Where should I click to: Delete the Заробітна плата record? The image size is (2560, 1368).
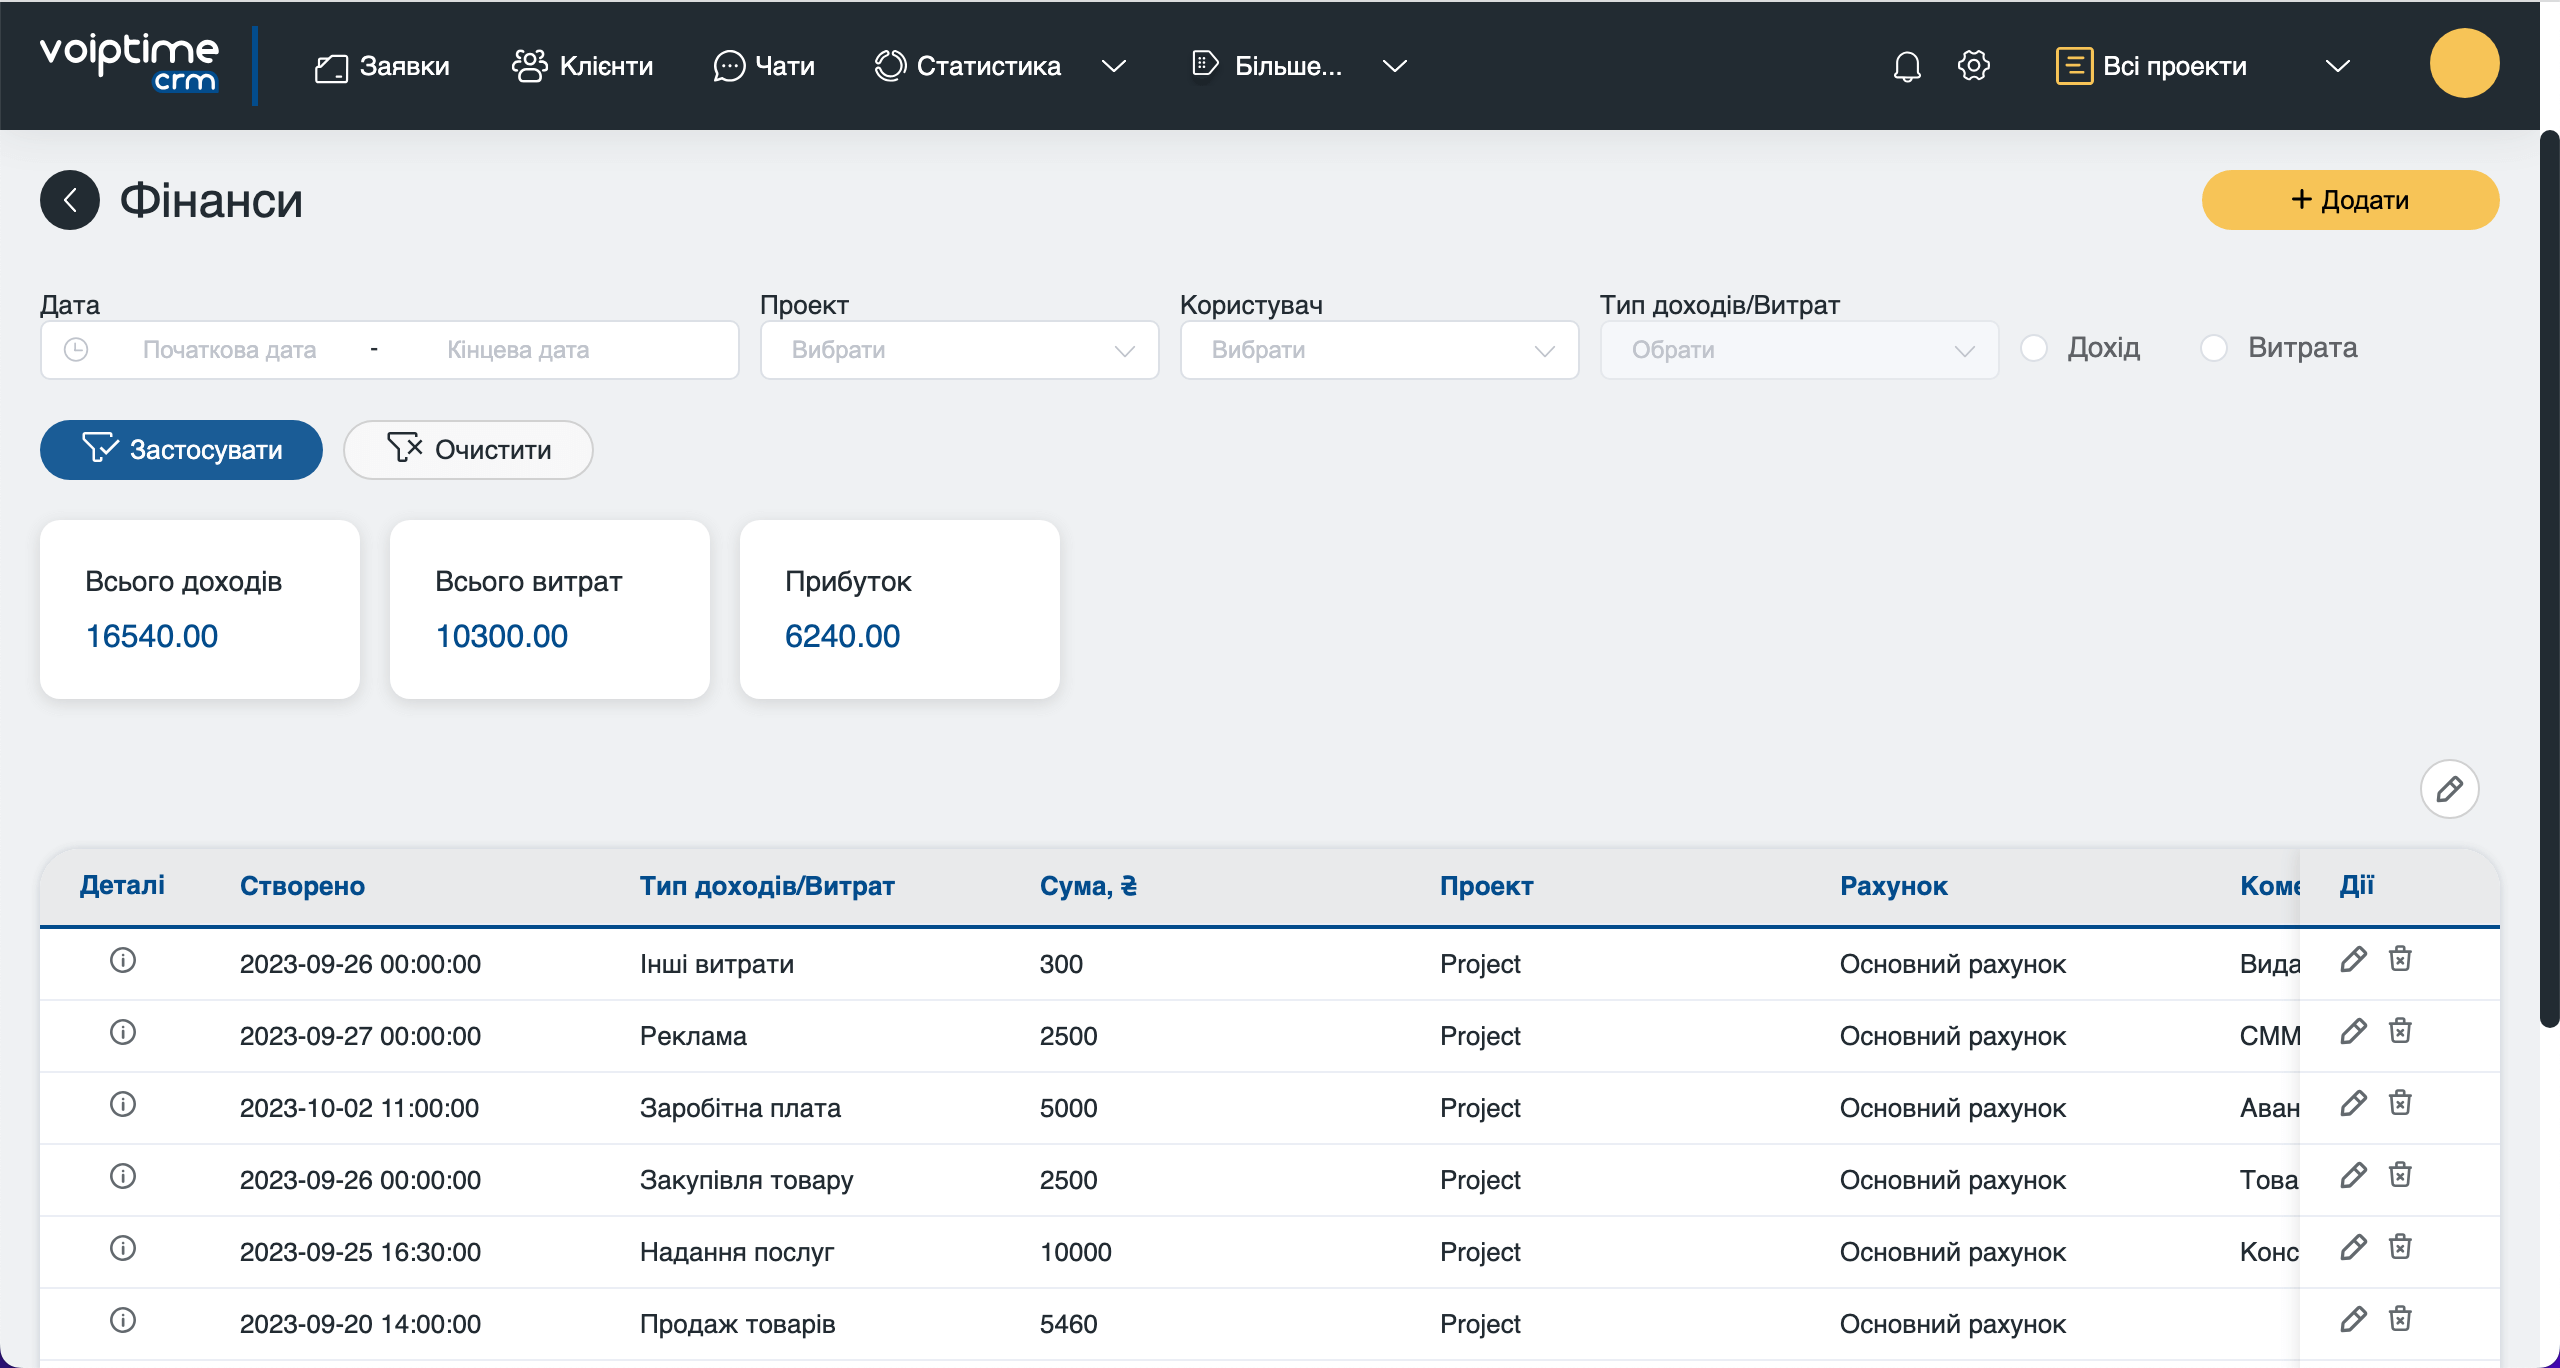click(2400, 1103)
